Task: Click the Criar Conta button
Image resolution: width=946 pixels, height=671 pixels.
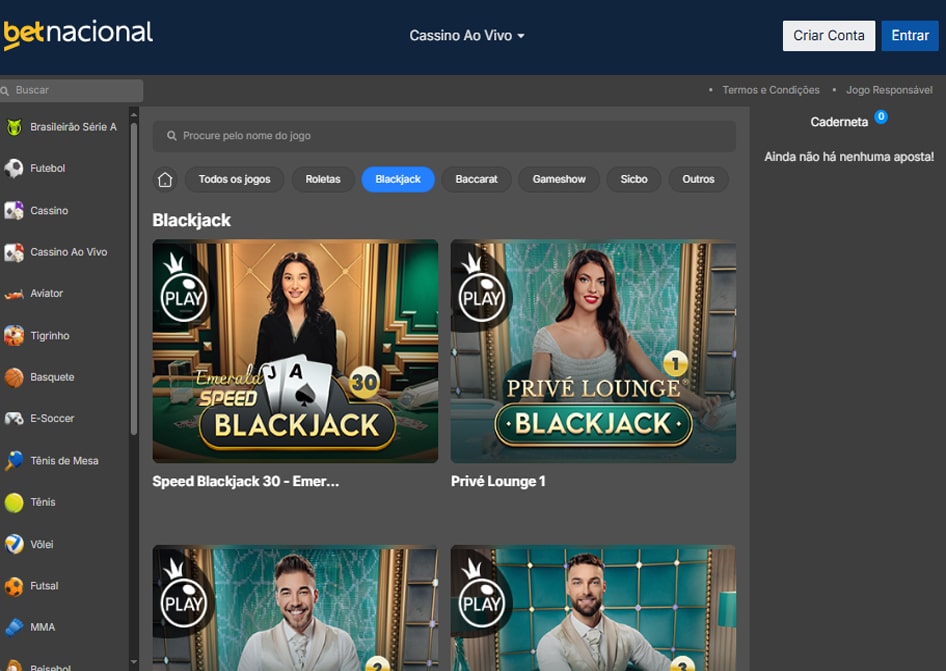Action: (x=828, y=35)
